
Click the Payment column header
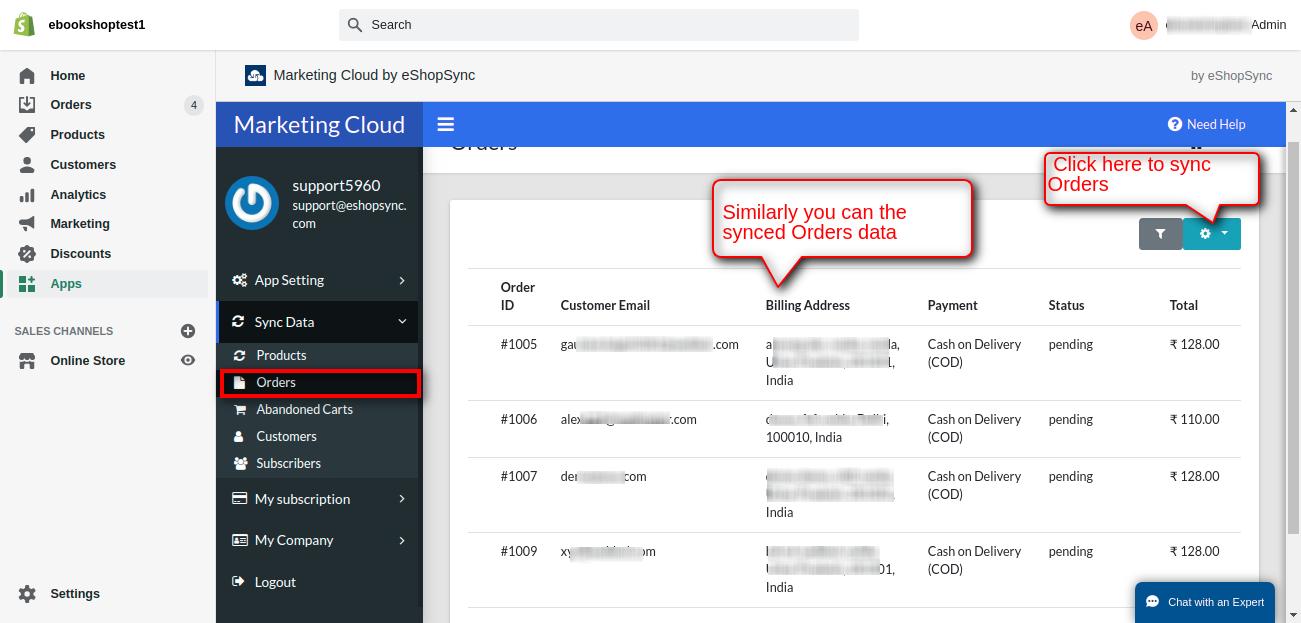coord(952,306)
